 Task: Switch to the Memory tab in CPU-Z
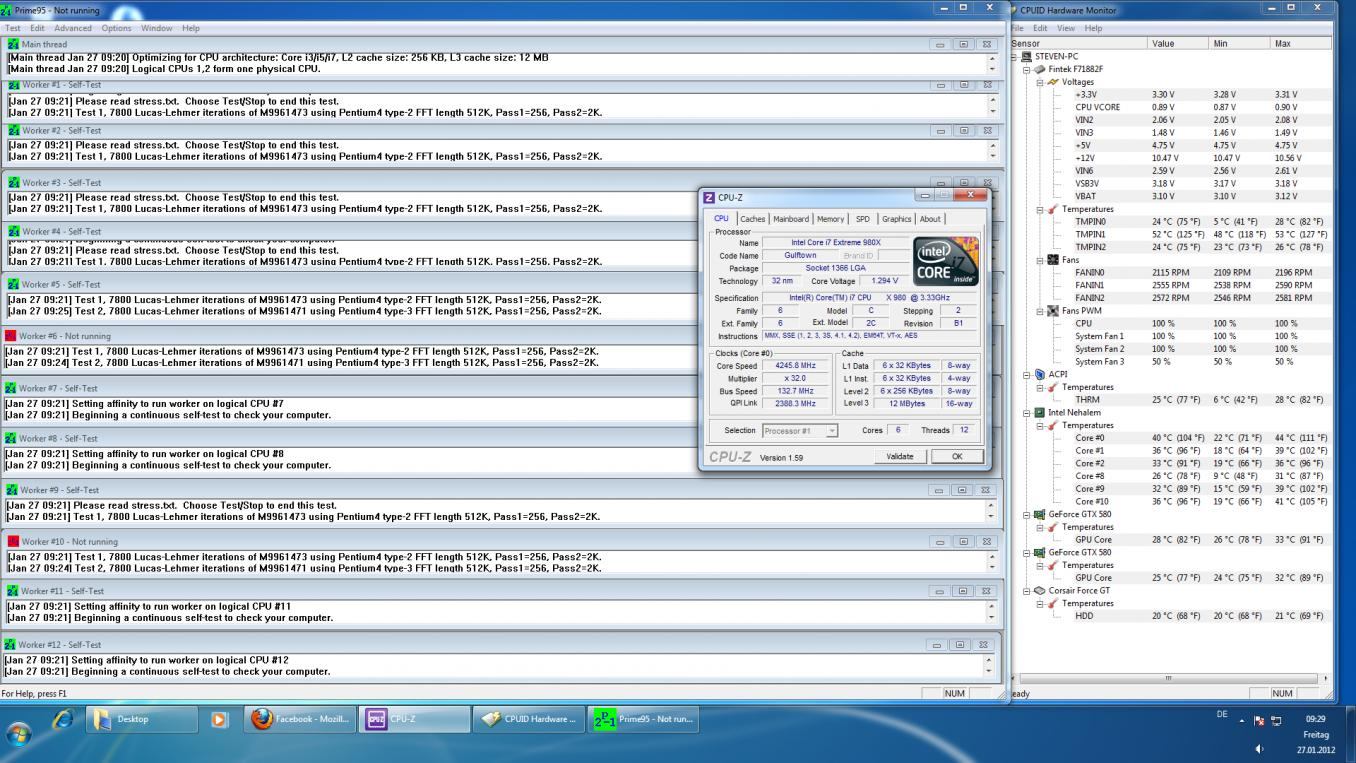(830, 219)
